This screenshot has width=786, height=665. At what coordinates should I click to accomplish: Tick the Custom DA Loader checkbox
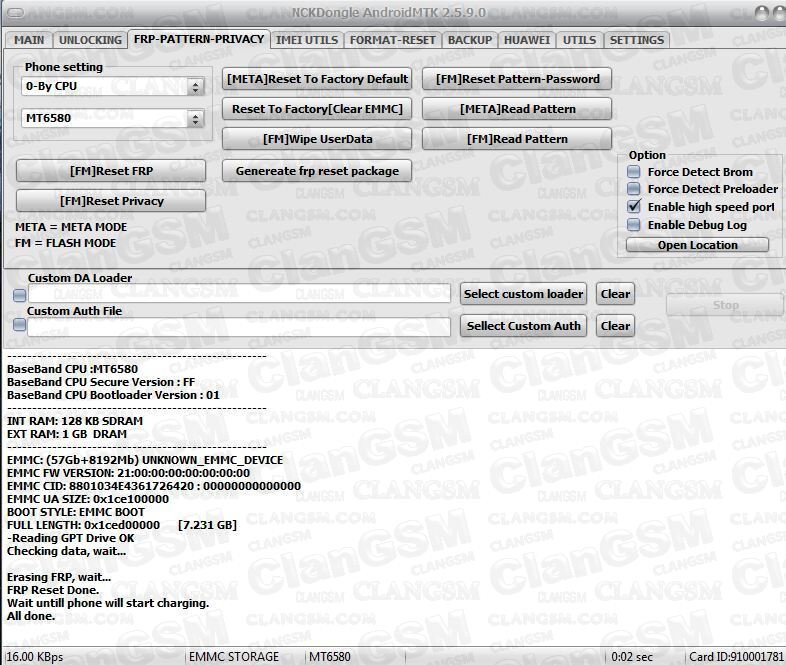19,295
